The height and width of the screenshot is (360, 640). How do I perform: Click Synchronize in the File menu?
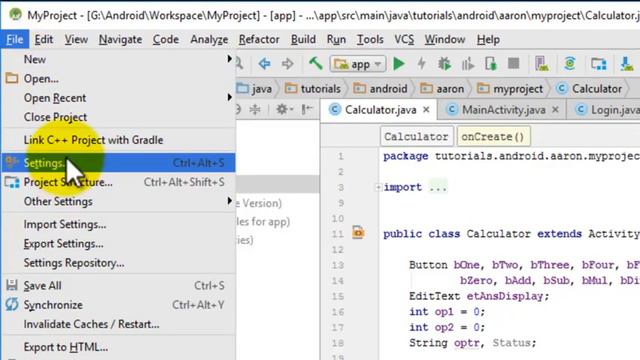pyautogui.click(x=118, y=305)
